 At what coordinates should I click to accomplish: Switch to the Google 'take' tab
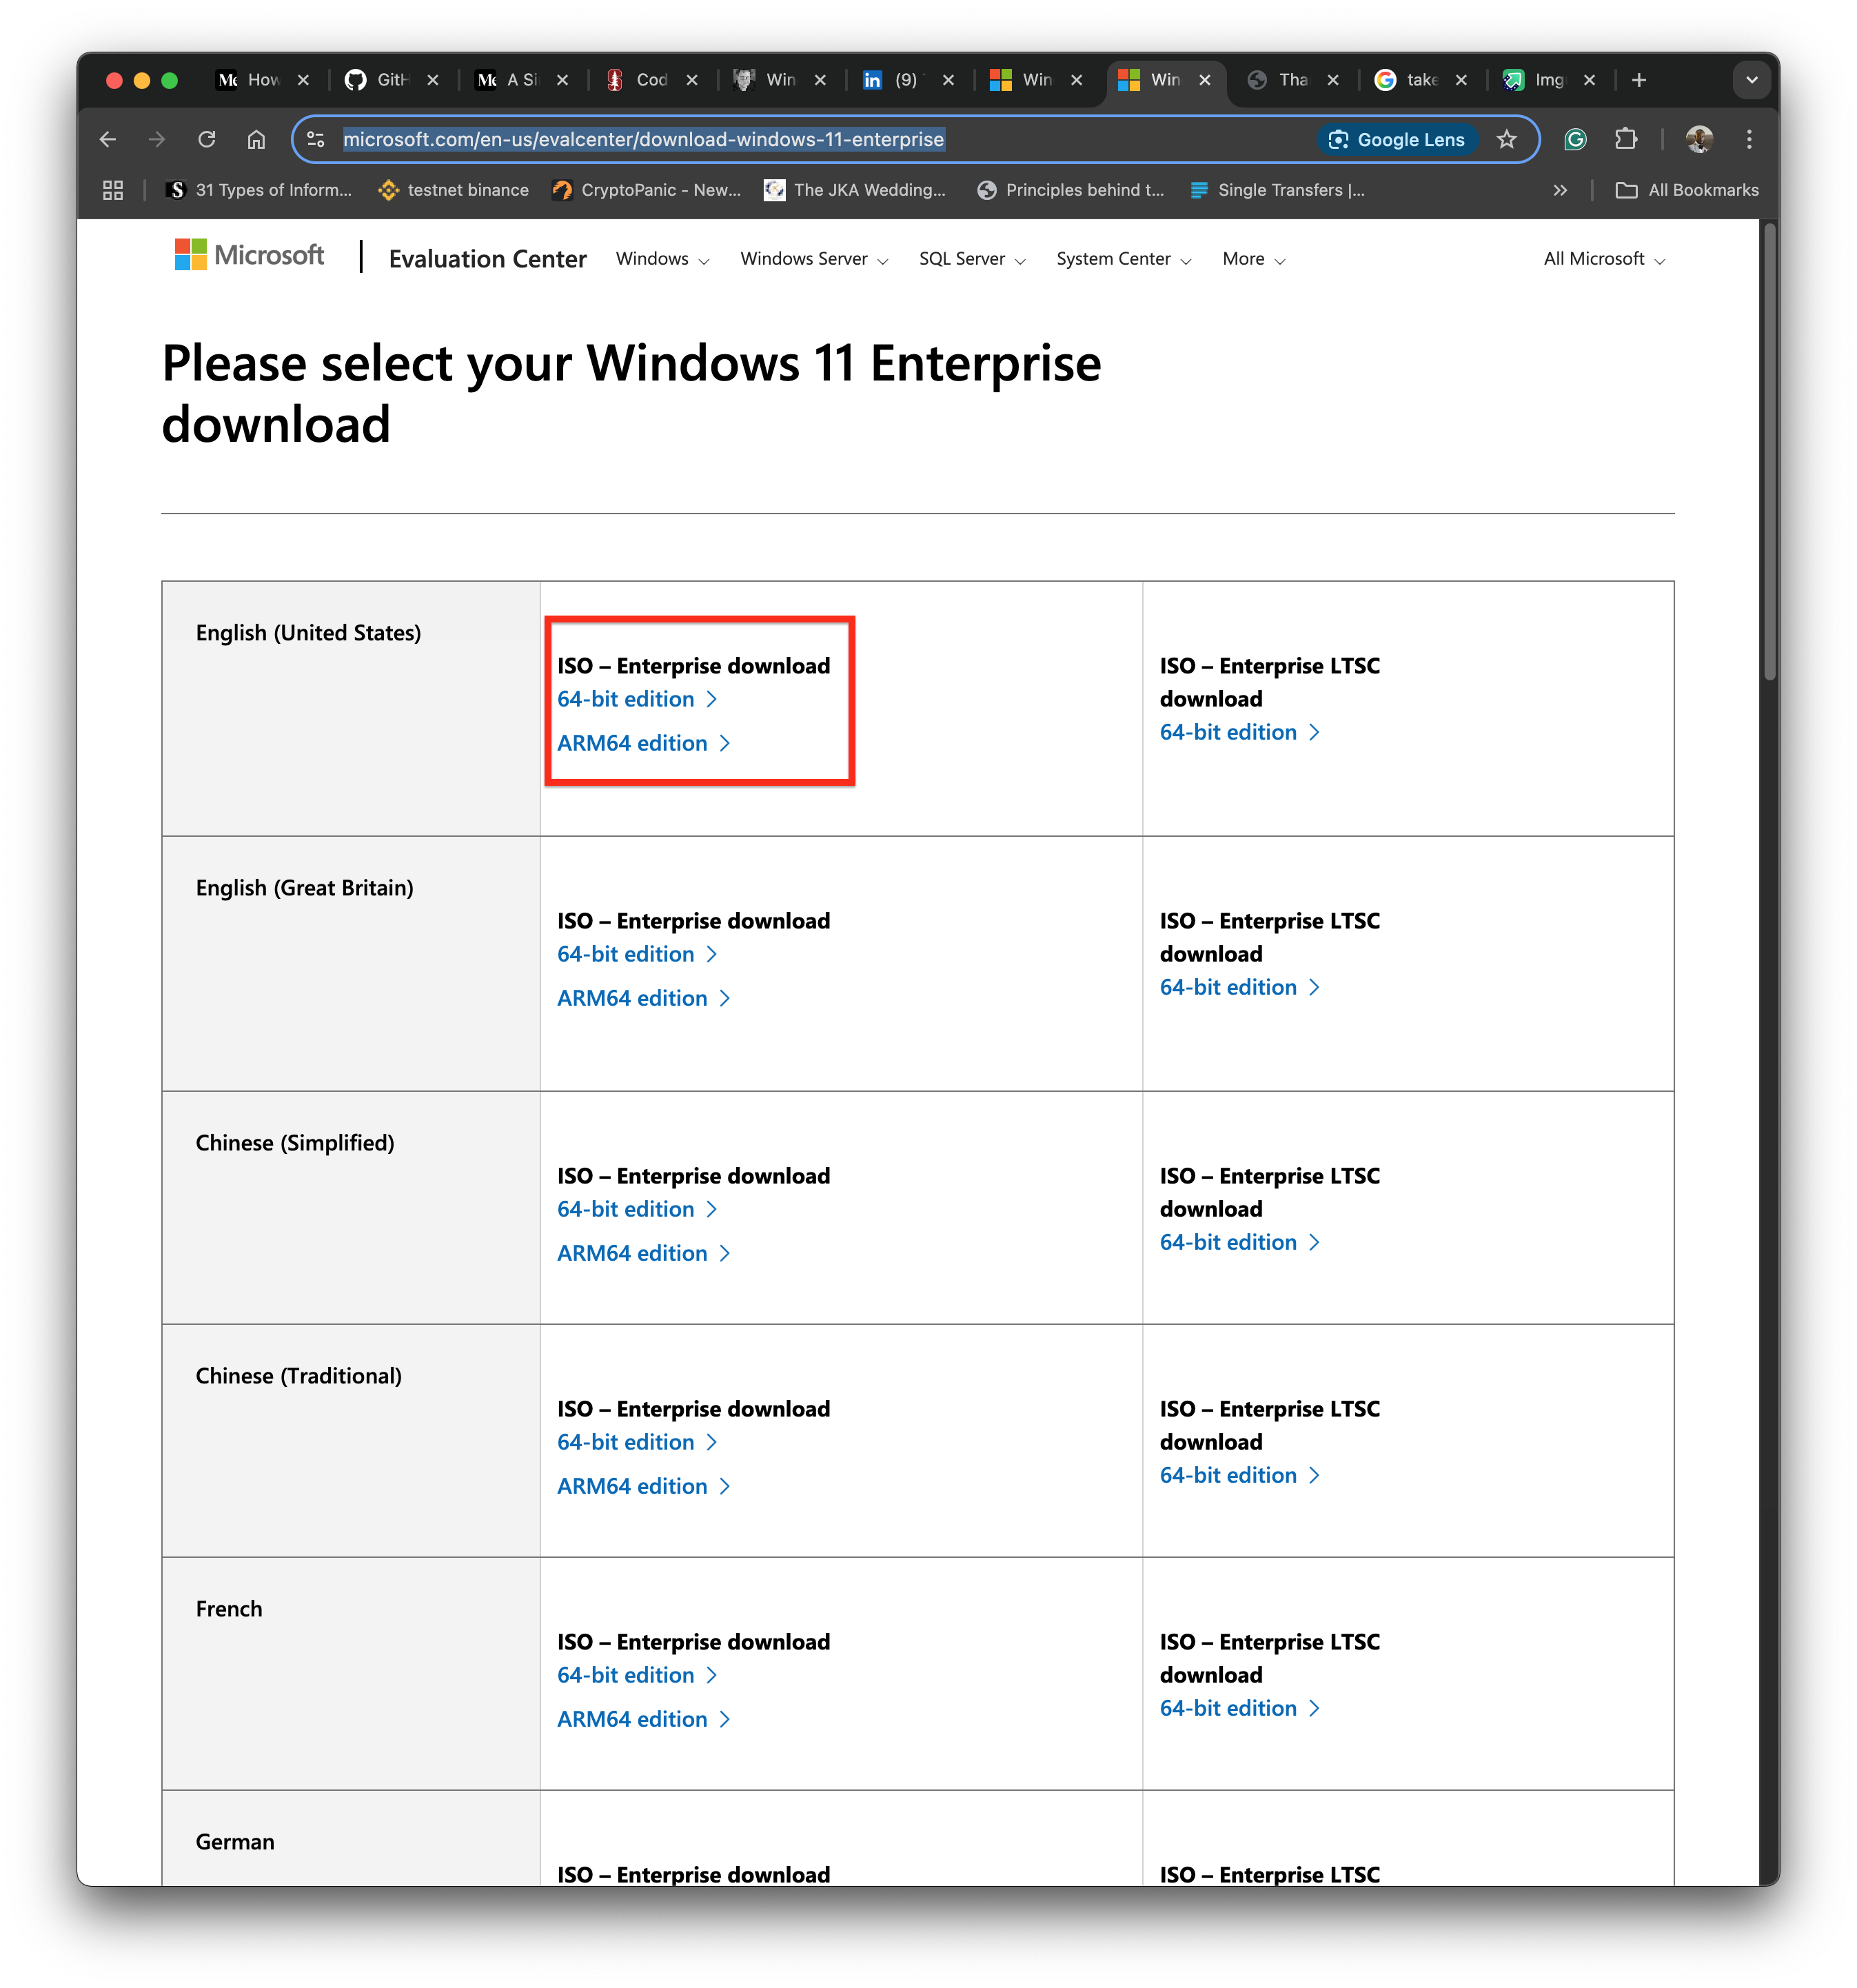tap(1409, 80)
